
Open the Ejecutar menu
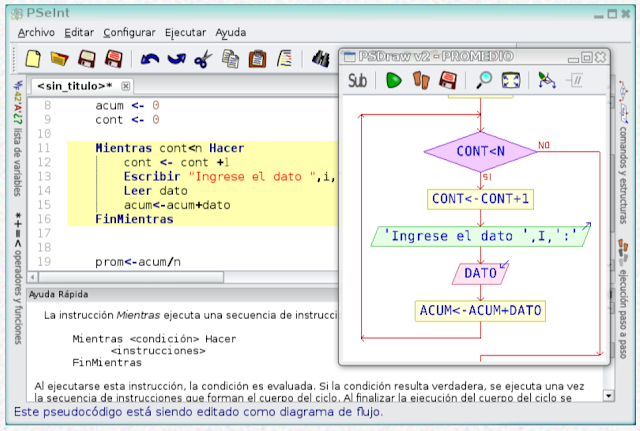(185, 33)
